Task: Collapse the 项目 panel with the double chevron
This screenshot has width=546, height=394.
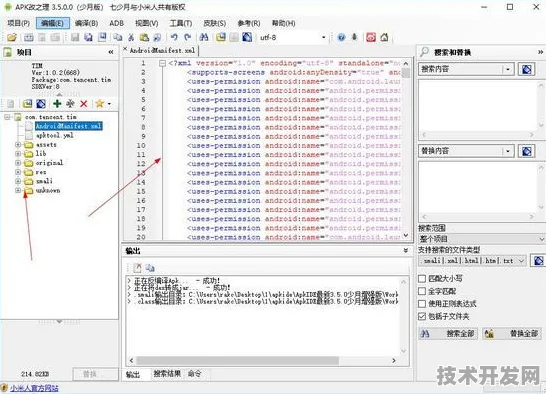Action: 111,52
